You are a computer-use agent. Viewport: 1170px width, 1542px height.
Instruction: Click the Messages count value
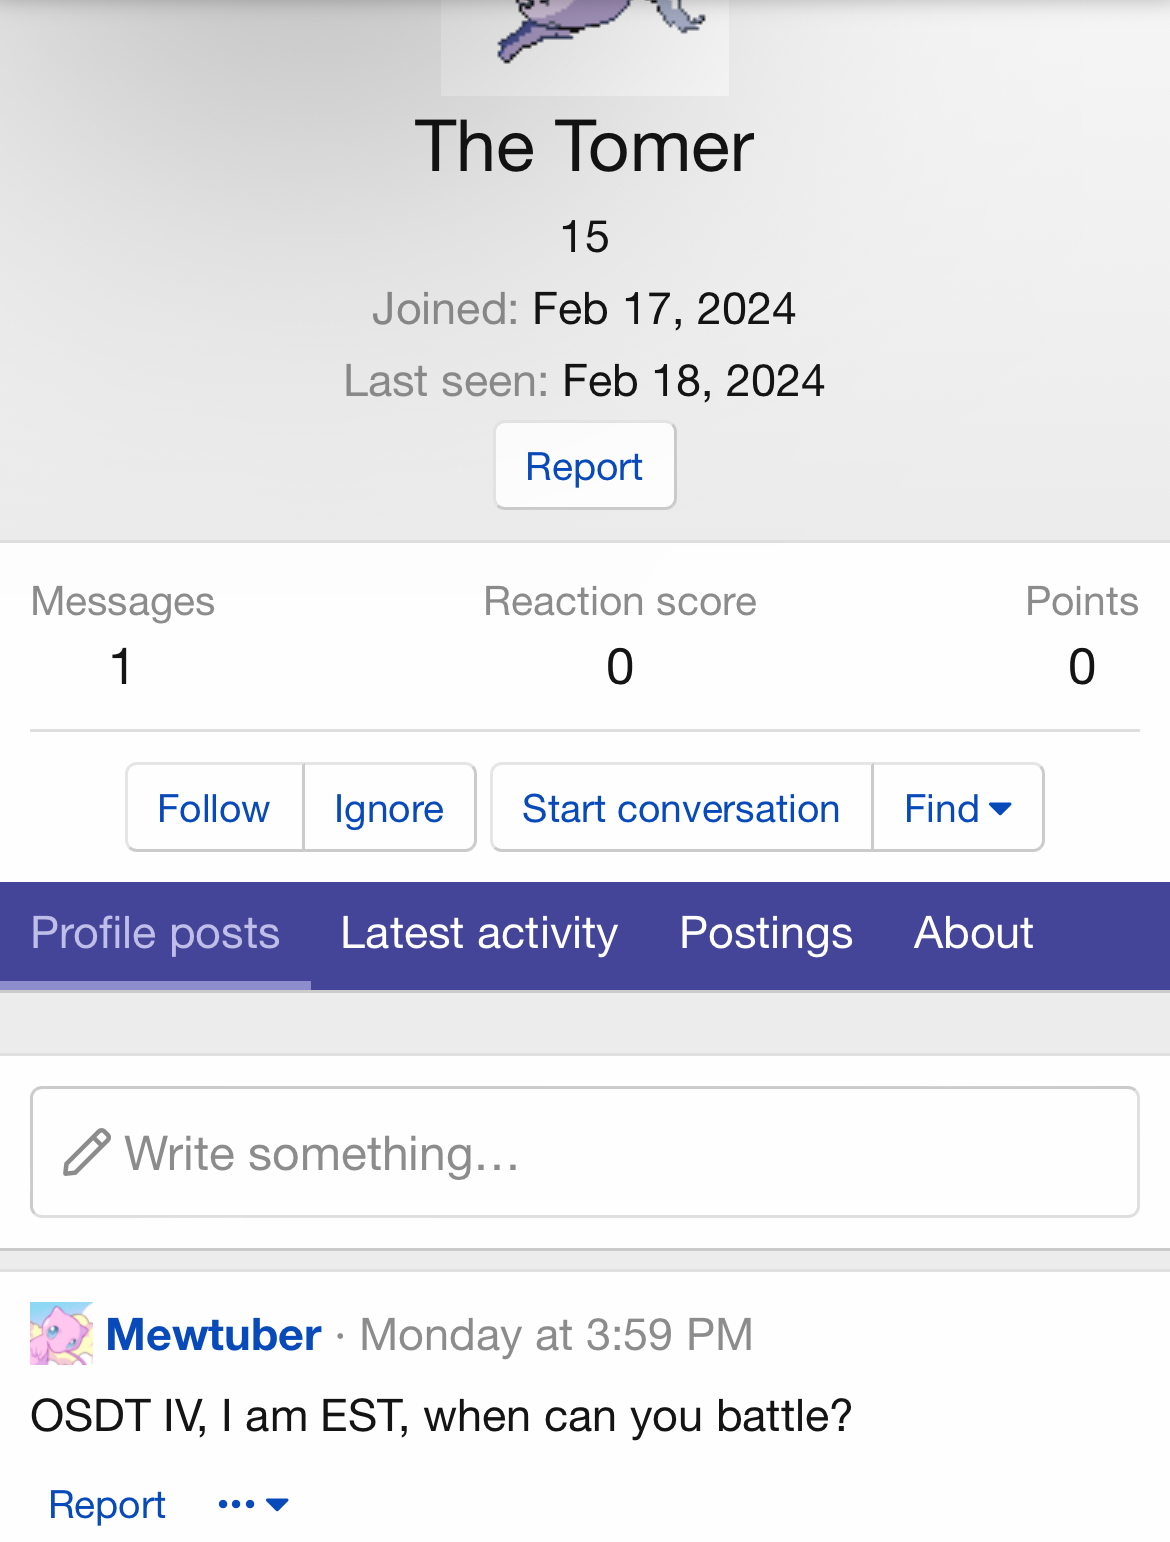tap(121, 666)
